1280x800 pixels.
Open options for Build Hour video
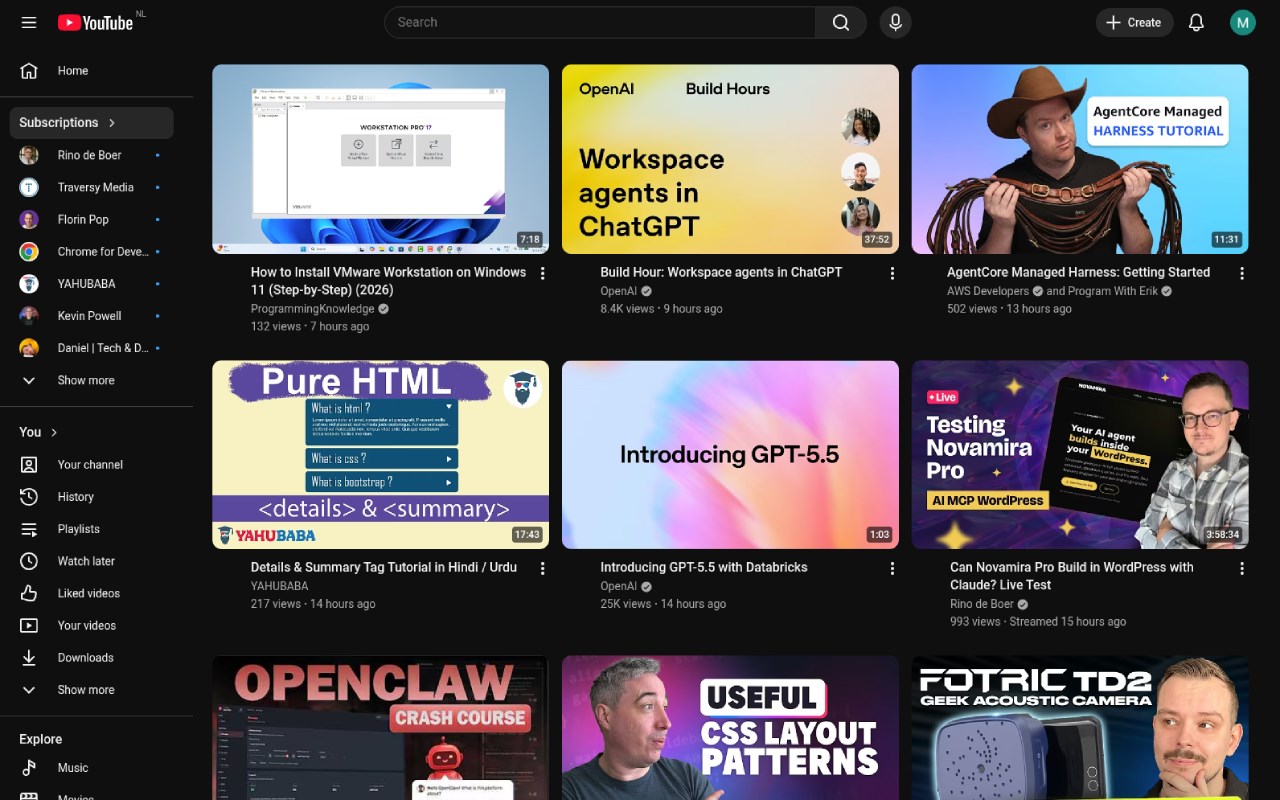tap(893, 273)
